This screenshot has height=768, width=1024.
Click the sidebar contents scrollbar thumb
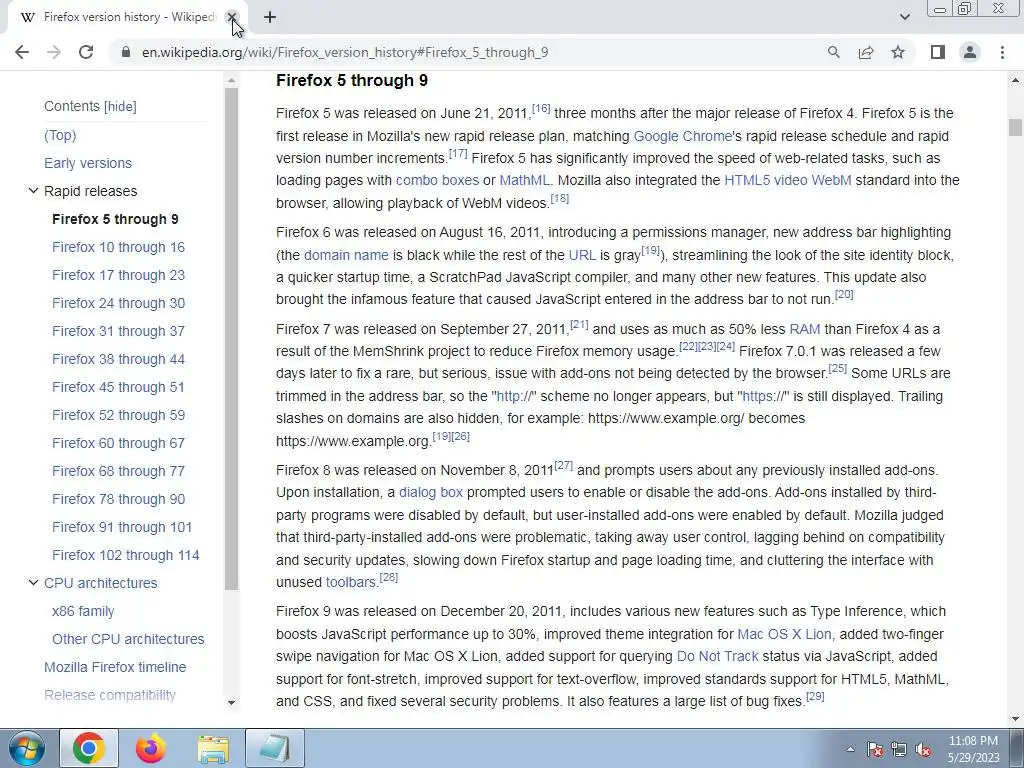point(231,338)
